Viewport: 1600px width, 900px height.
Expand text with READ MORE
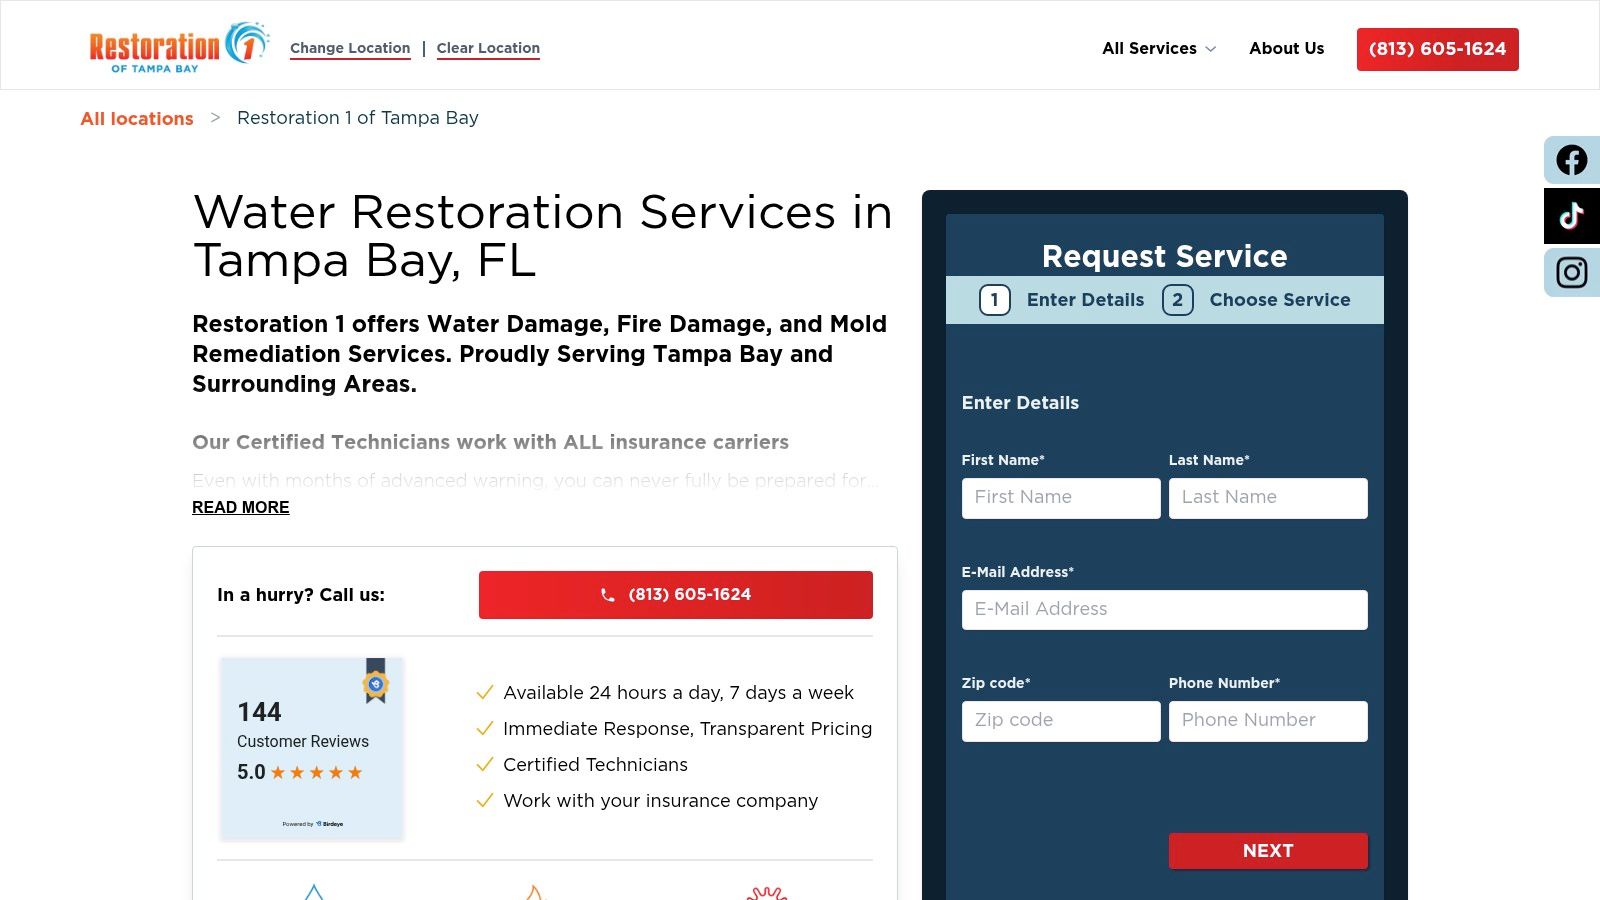coord(241,507)
